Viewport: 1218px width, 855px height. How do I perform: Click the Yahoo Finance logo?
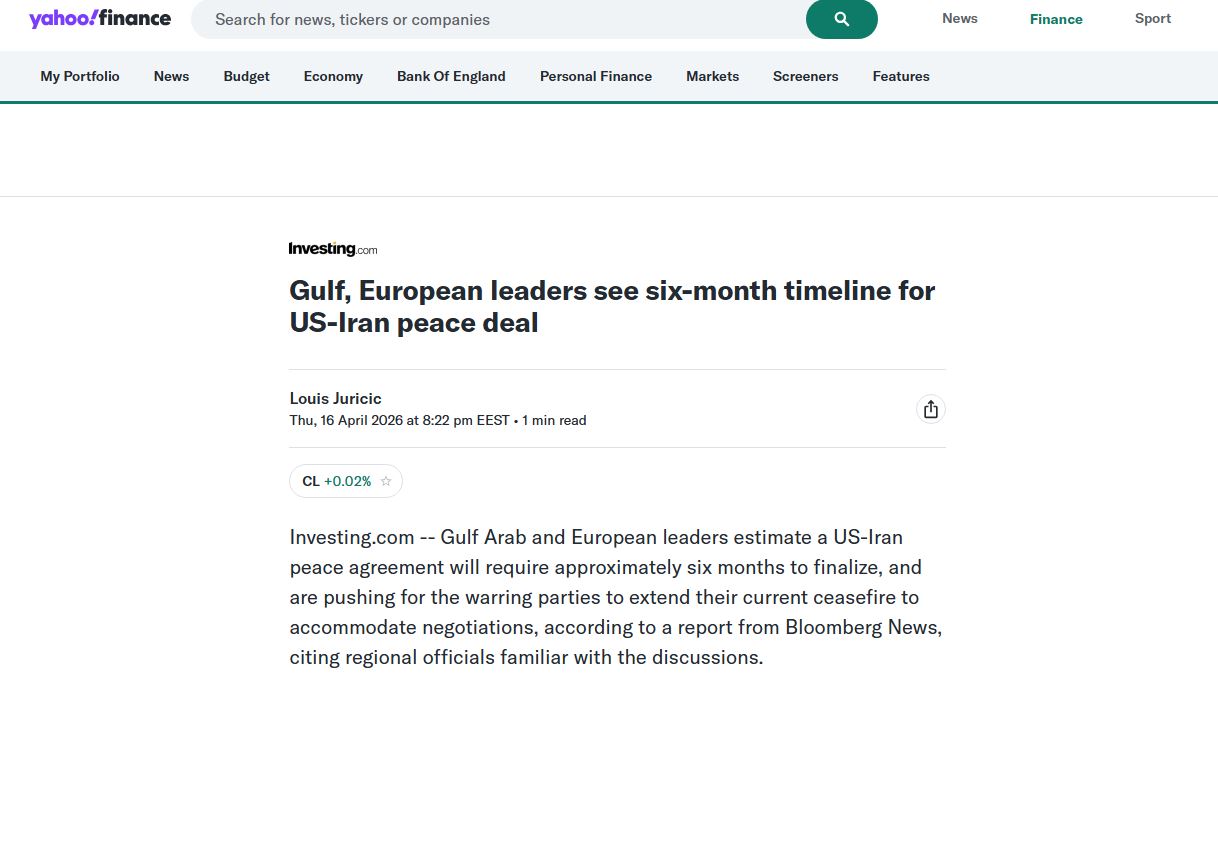point(100,19)
